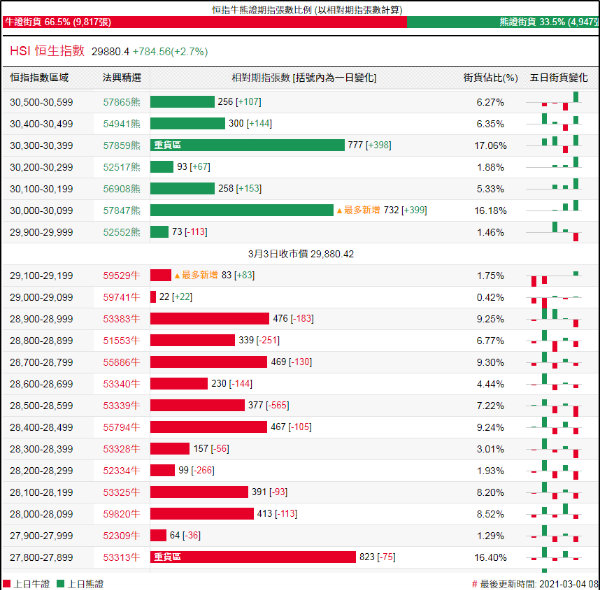Click the HSI 恒生指數 title
Image resolution: width=600 pixels, height=590 pixels.
click(x=47, y=51)
